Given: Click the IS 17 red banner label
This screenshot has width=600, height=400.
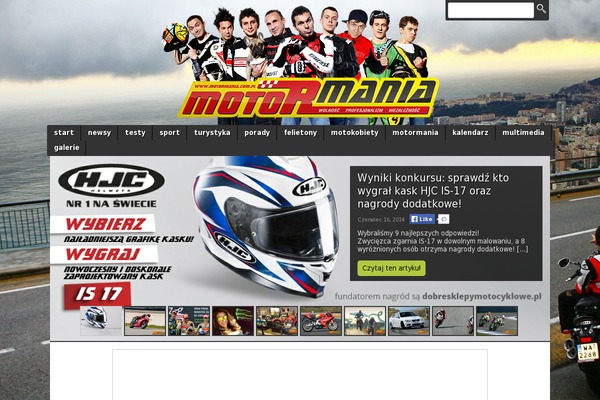Looking at the screenshot, I should [x=98, y=295].
